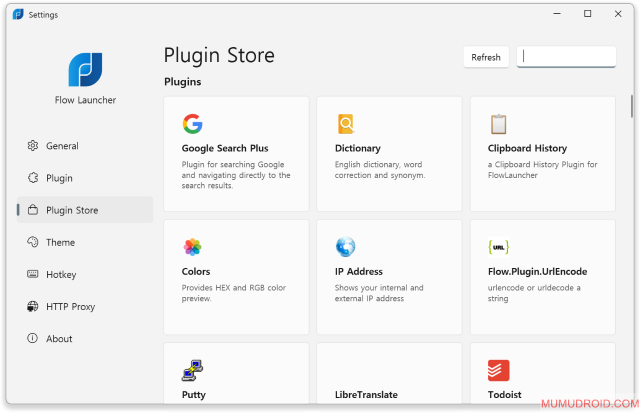The width and height of the screenshot is (640, 413).
Task: Click the General gear icon
Action: 33,146
